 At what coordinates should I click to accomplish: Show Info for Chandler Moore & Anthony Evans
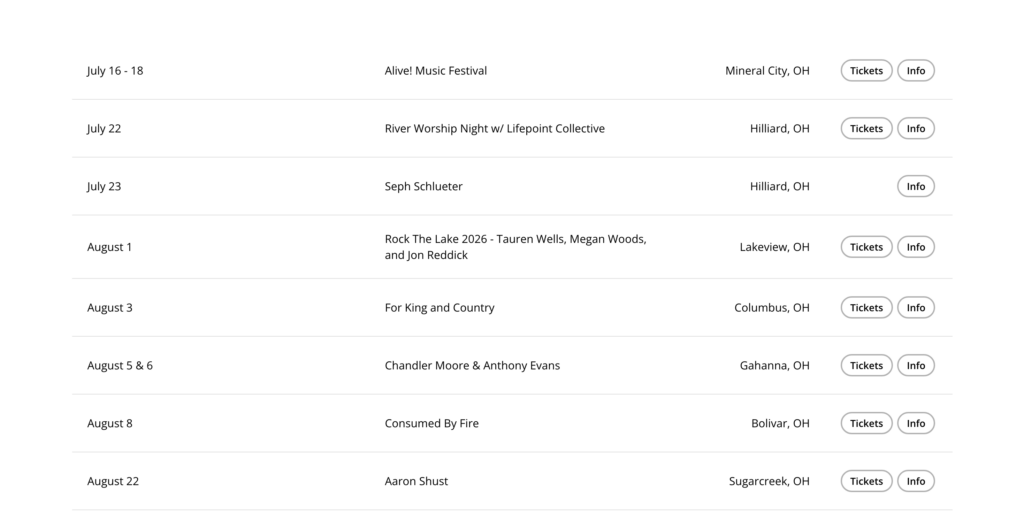point(916,365)
